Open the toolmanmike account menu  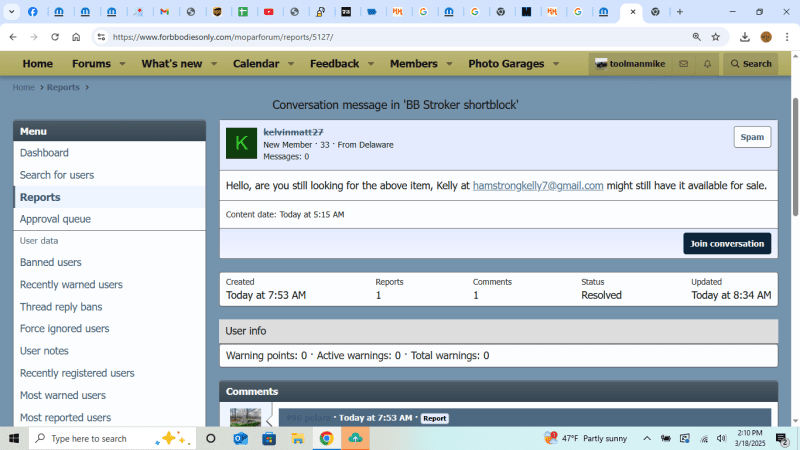pyautogui.click(x=630, y=64)
